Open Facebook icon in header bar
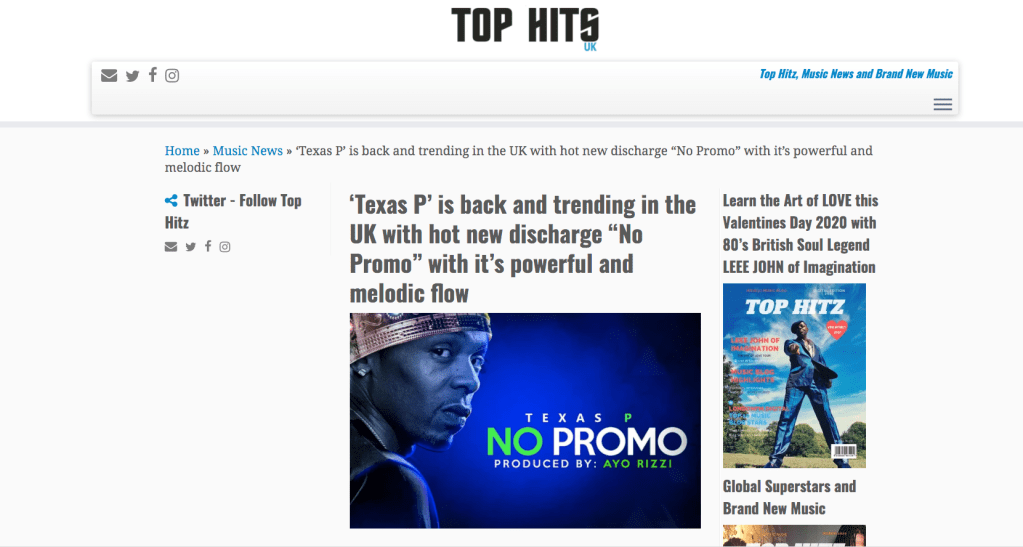The height and width of the screenshot is (547, 1023). click(x=153, y=75)
